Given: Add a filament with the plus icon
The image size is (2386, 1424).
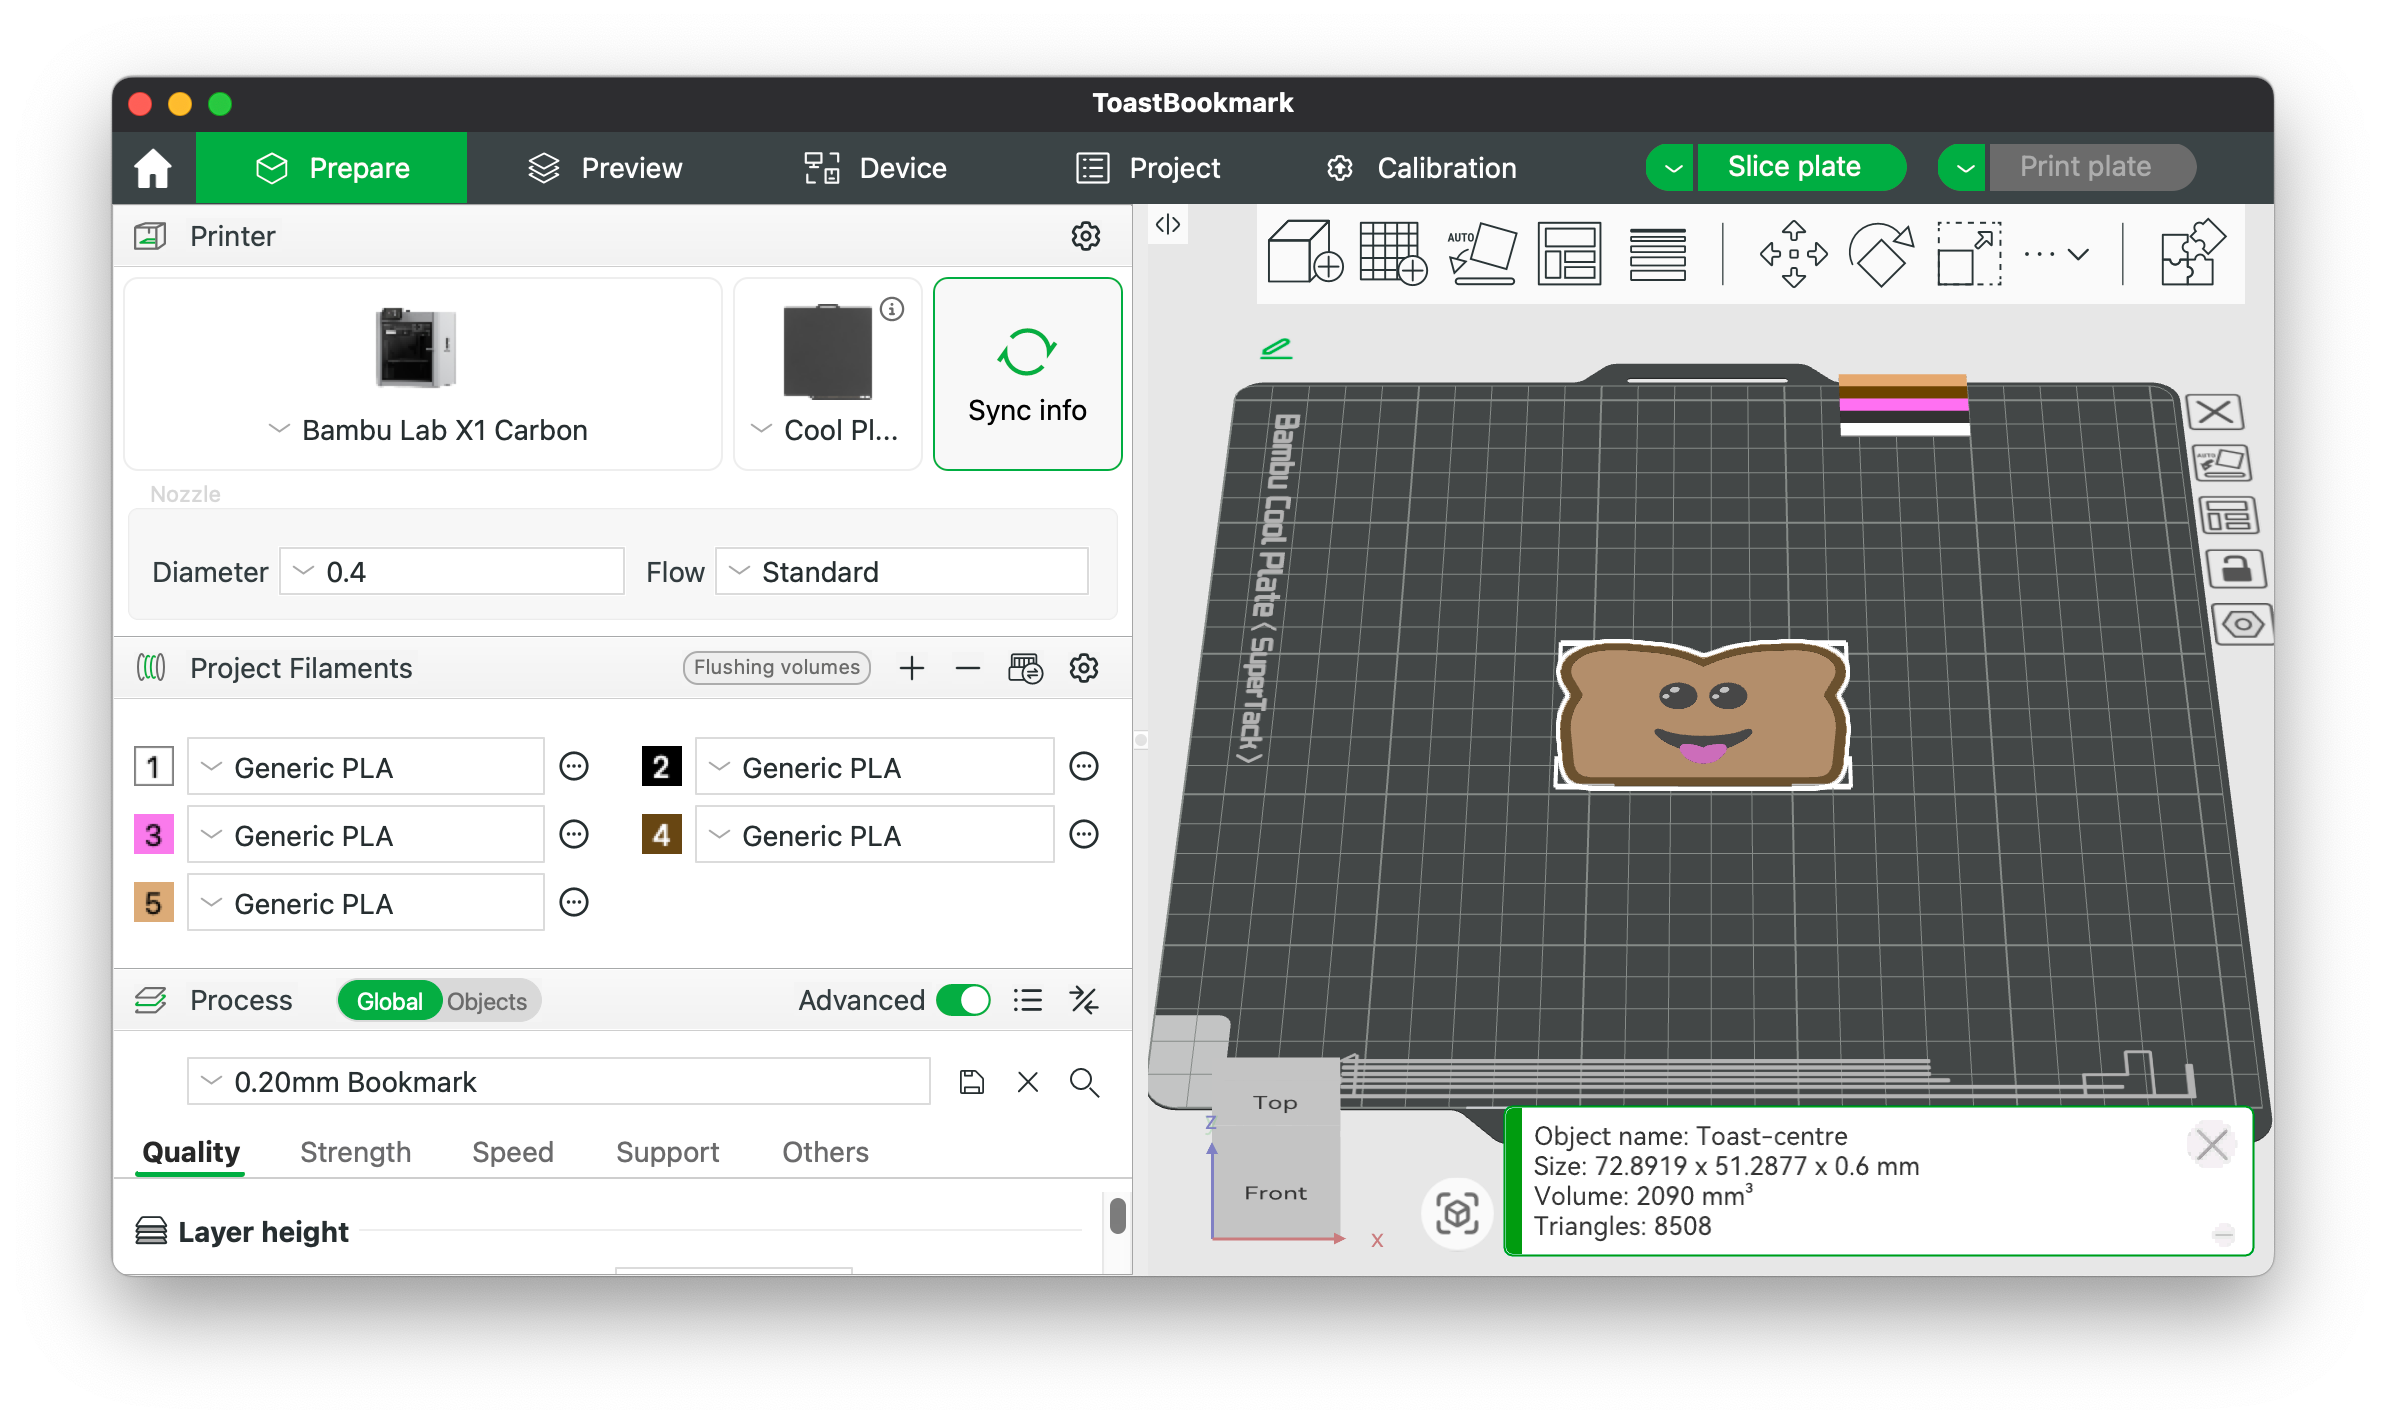Looking at the screenshot, I should [911, 668].
